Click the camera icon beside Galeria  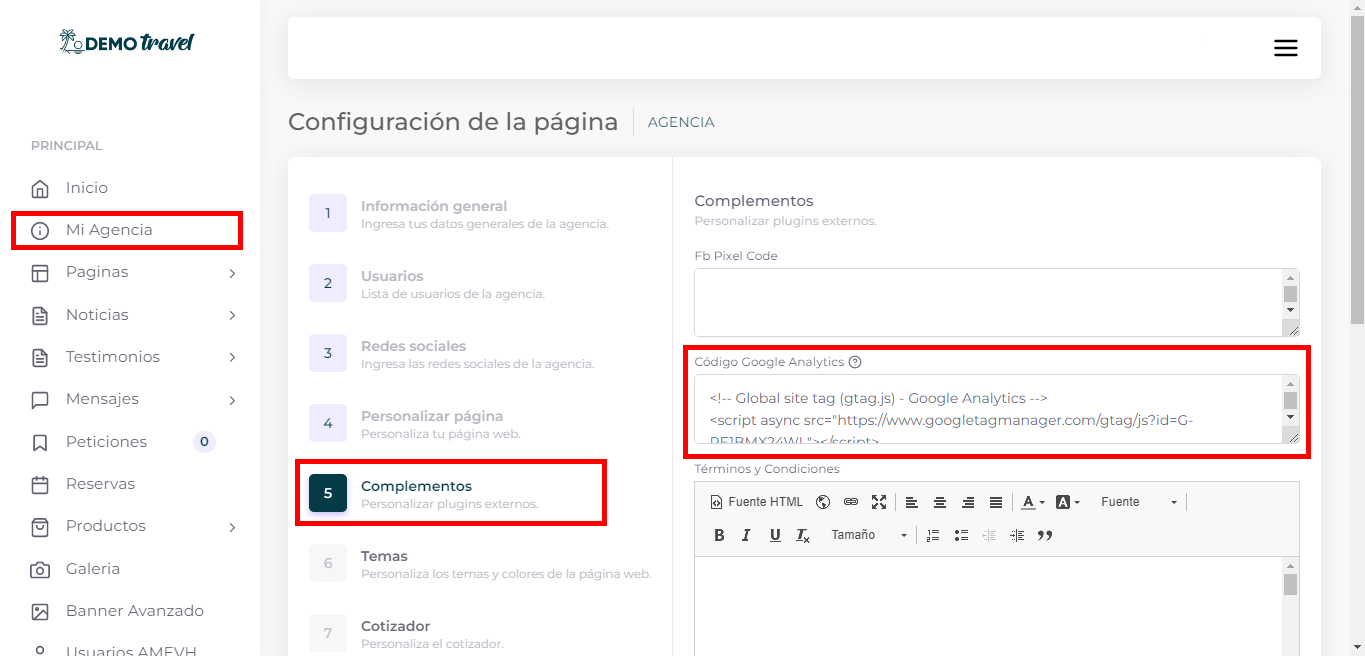click(x=40, y=570)
